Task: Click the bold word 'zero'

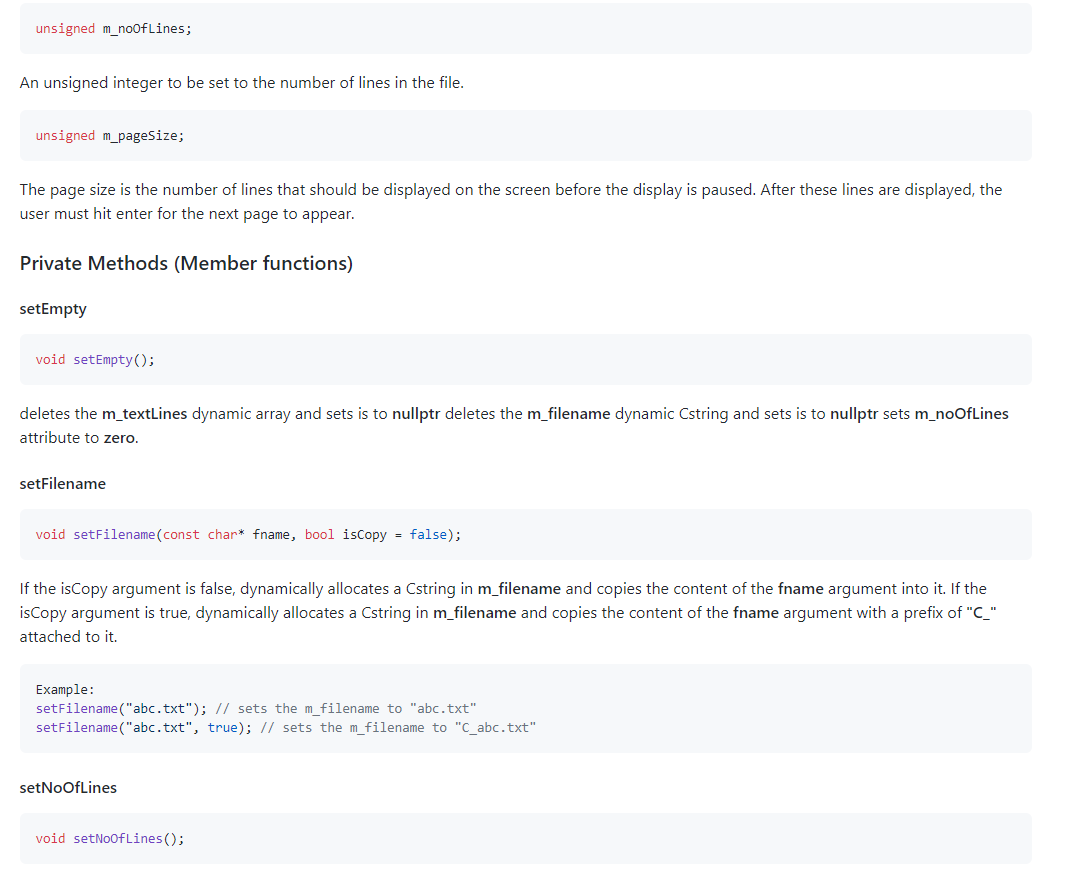Action: (x=119, y=438)
